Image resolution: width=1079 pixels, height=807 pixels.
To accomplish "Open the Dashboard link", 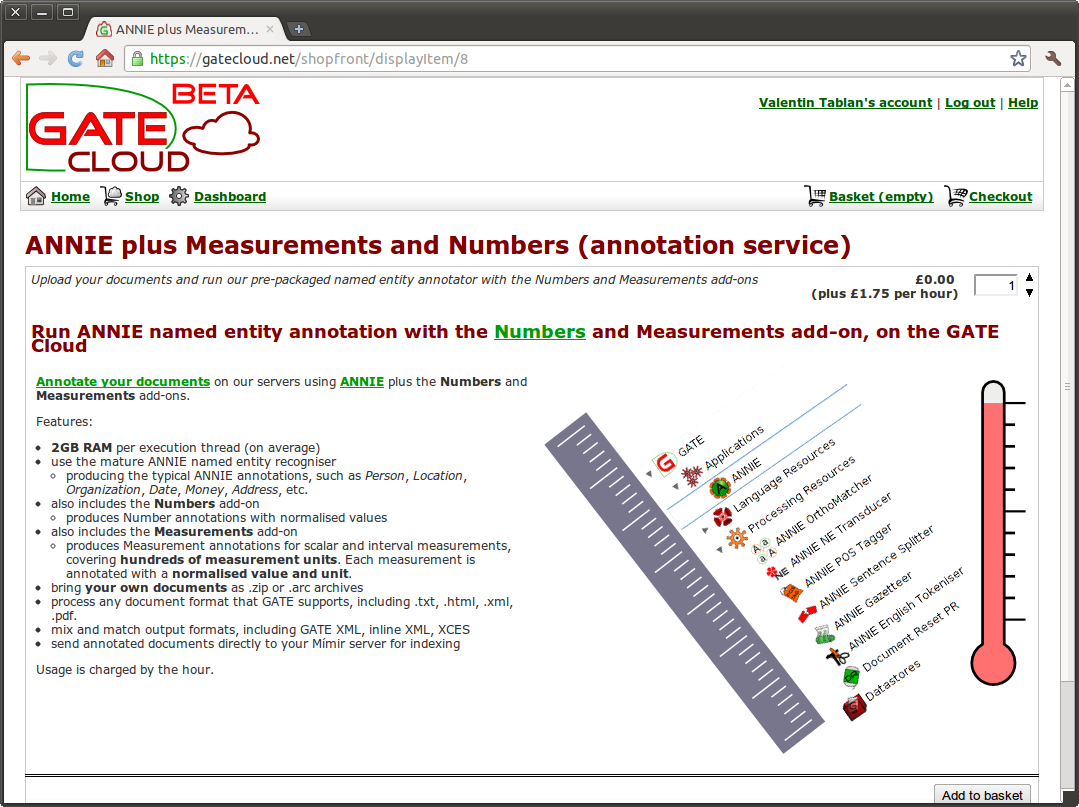I will [x=230, y=197].
